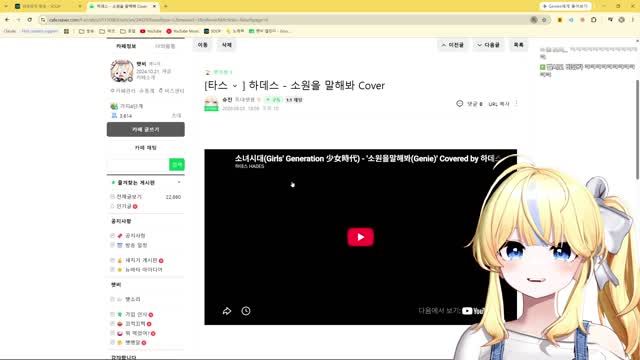Open the post's more options dots

tap(517, 104)
